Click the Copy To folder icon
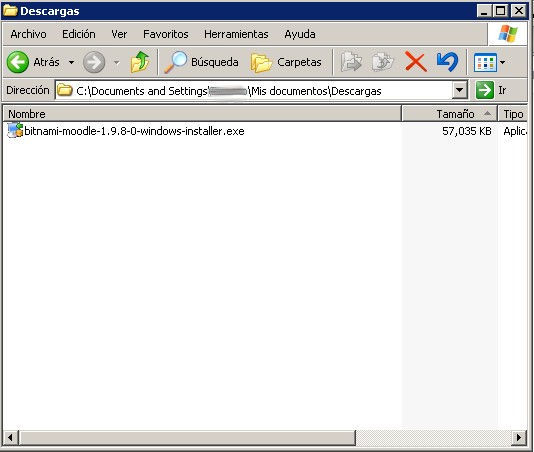The height and width of the screenshot is (452, 534). pos(382,62)
